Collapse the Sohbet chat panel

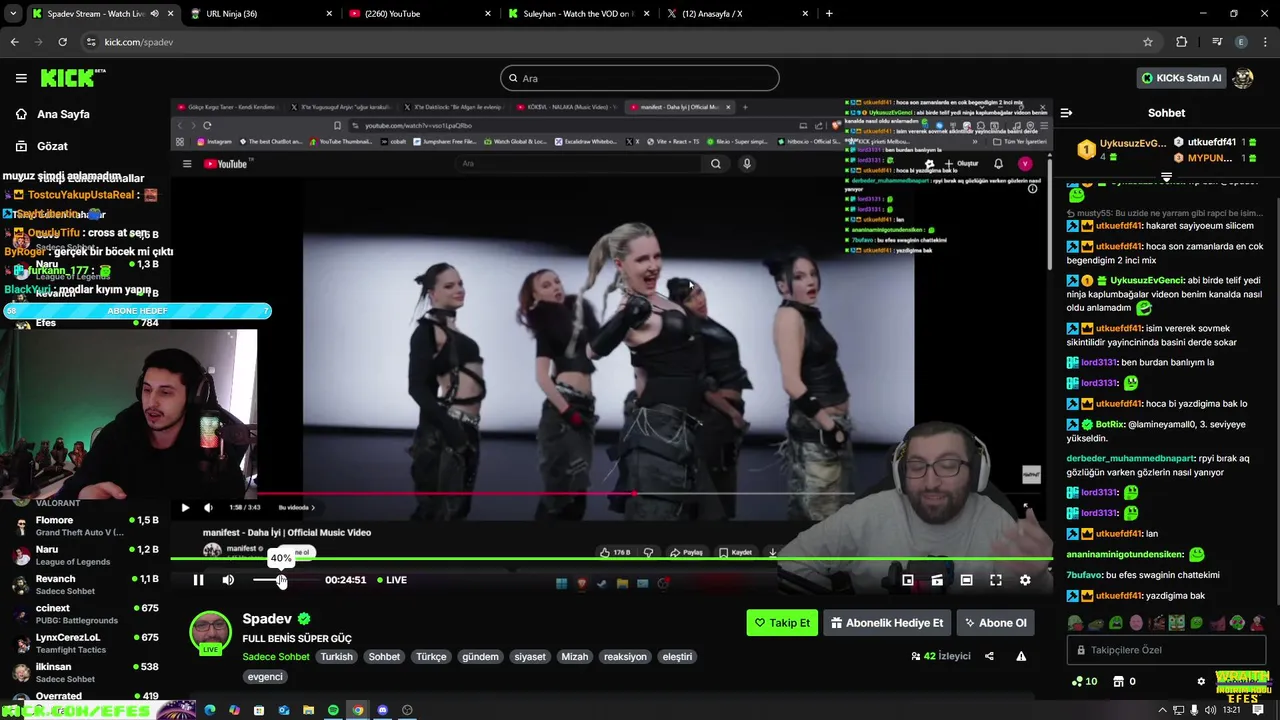coord(1066,113)
